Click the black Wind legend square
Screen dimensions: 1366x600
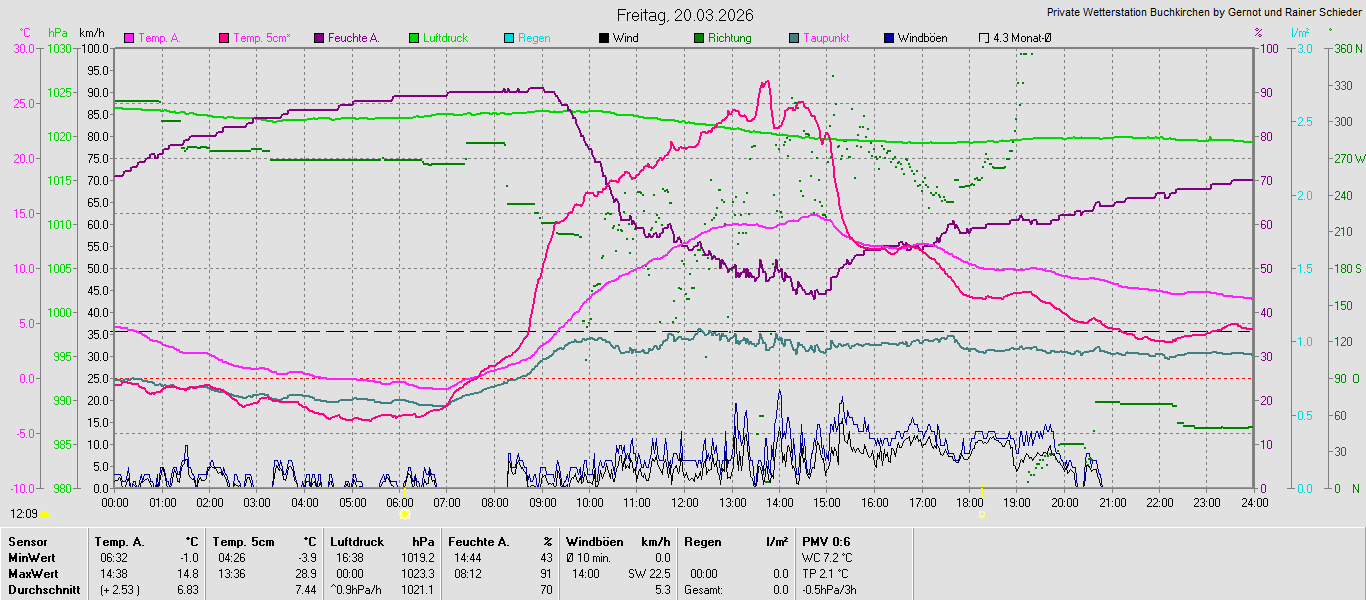click(604, 38)
